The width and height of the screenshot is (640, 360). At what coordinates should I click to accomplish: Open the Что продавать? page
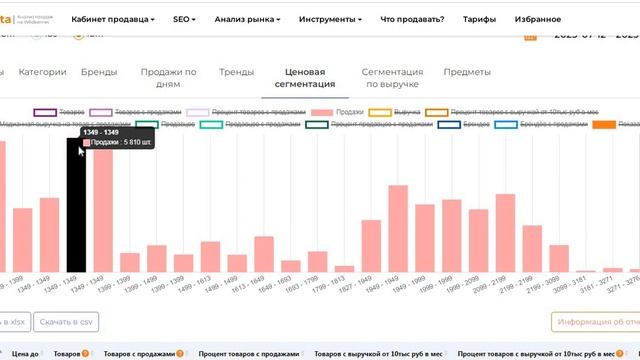click(412, 19)
